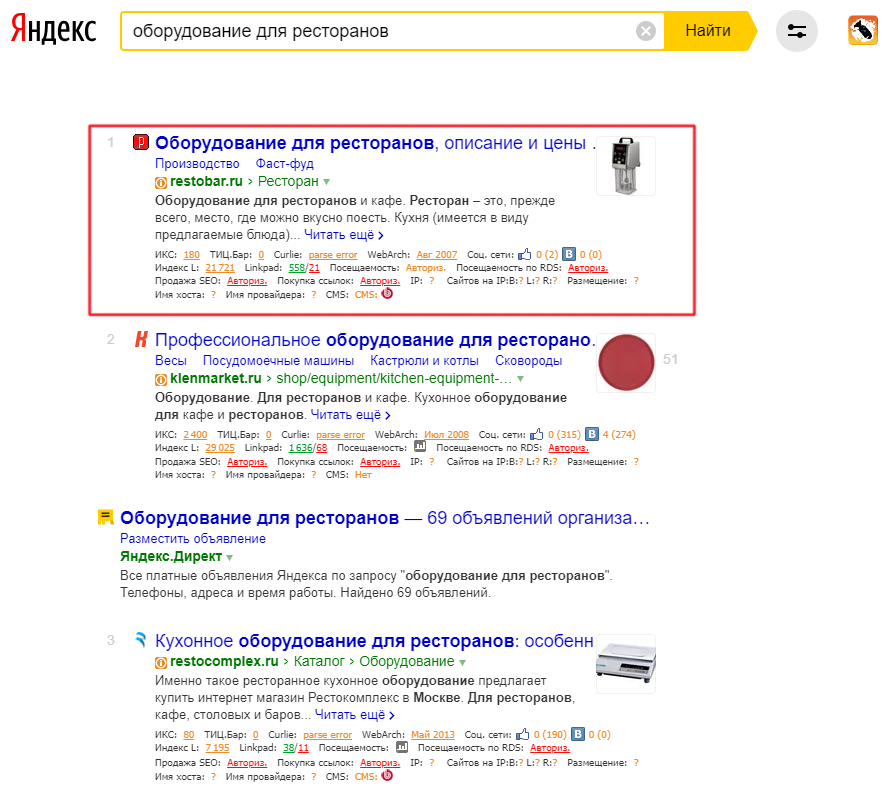Open WebArch link Авг 2007 in first result
This screenshot has width=889, height=788.
pyautogui.click(x=437, y=253)
